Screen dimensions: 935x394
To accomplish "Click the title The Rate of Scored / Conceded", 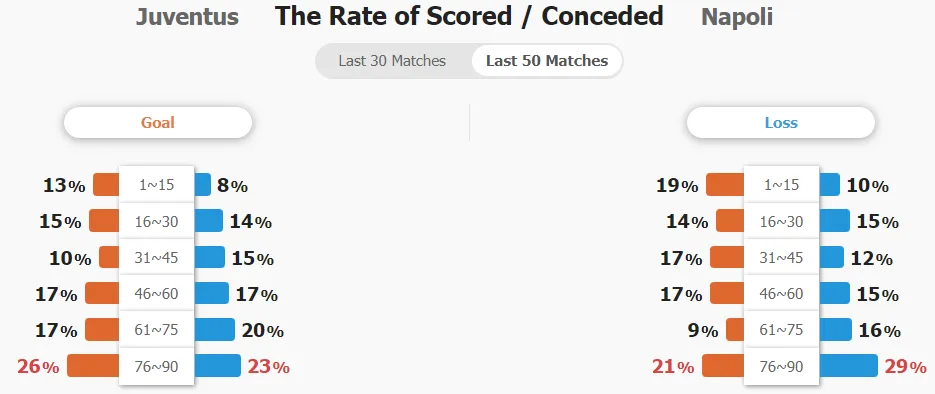I will tap(469, 17).
